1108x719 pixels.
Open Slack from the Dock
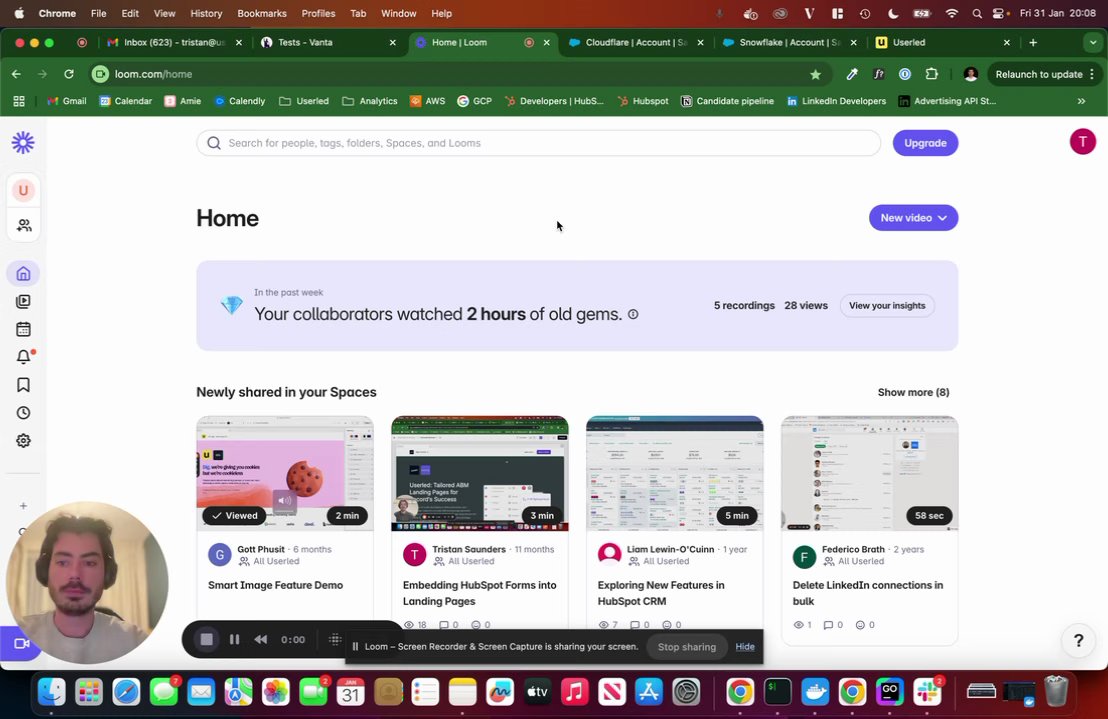[927, 692]
